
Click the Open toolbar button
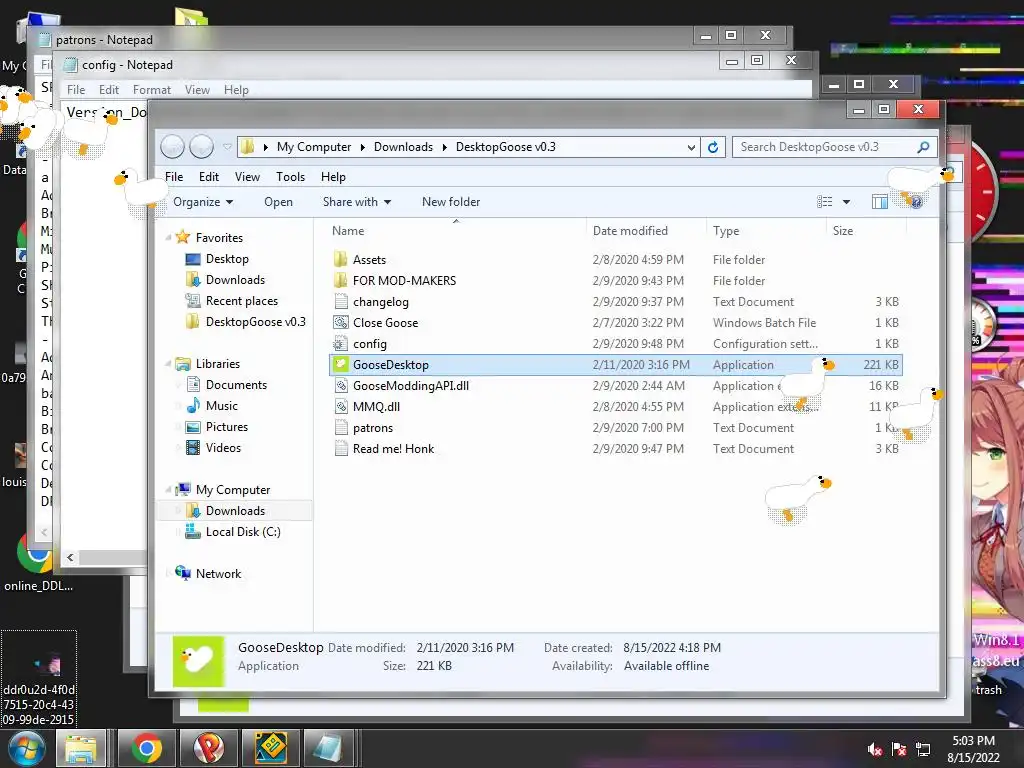tap(278, 202)
